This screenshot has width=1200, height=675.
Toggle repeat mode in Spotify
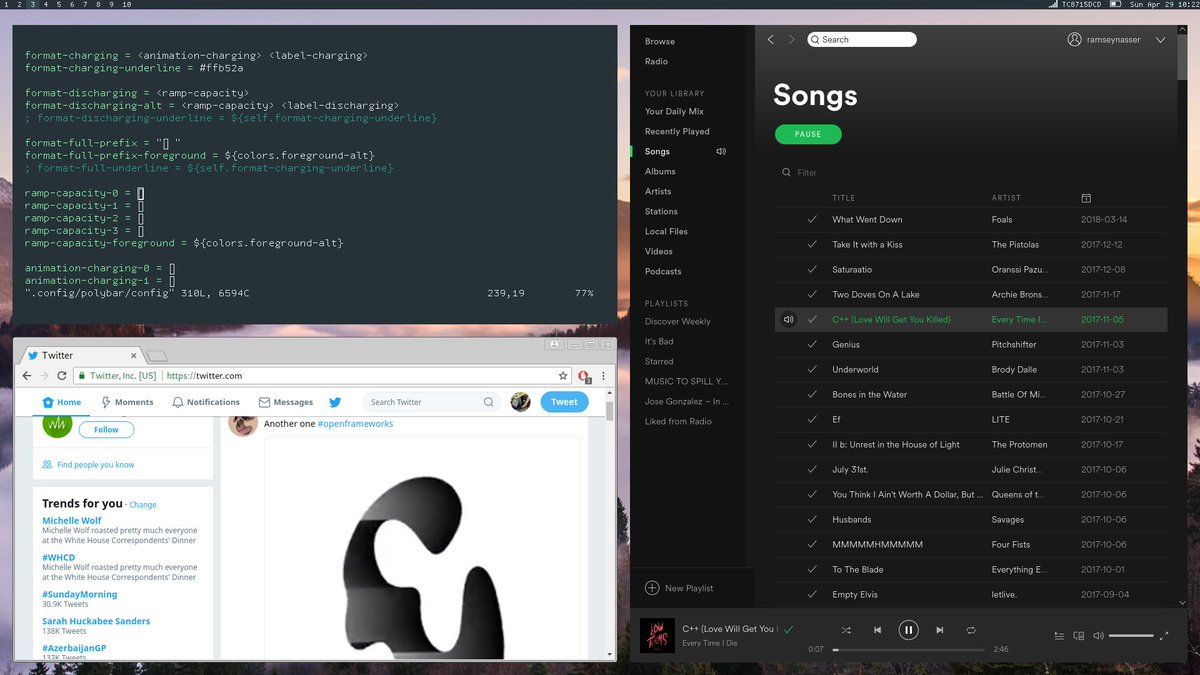tap(970, 630)
